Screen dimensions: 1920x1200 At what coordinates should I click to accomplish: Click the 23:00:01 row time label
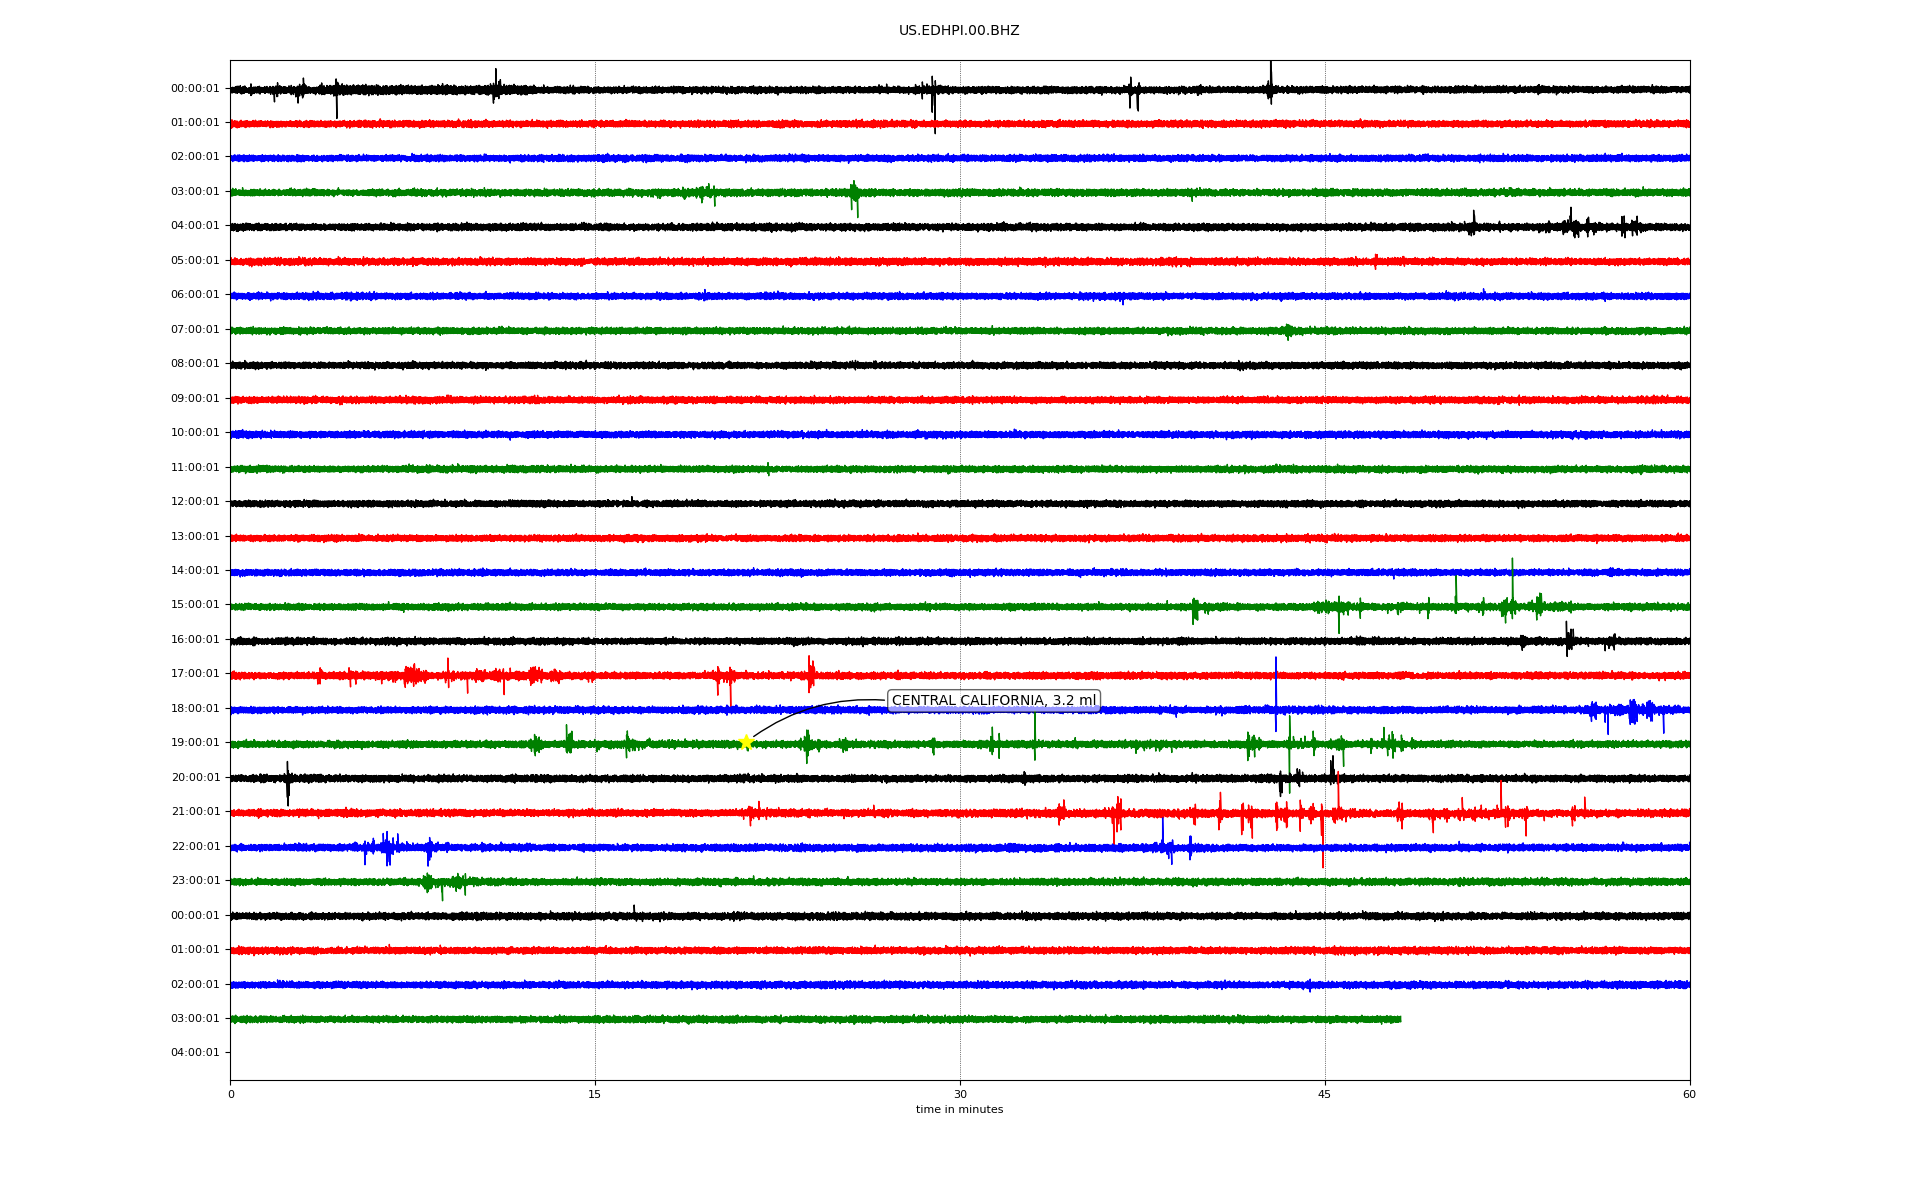(x=195, y=881)
